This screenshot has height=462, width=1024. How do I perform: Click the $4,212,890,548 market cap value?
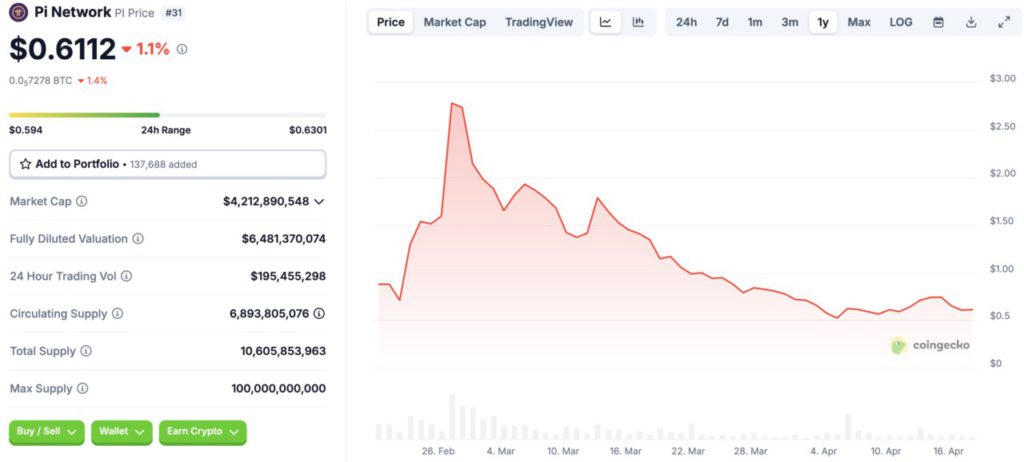click(266, 201)
